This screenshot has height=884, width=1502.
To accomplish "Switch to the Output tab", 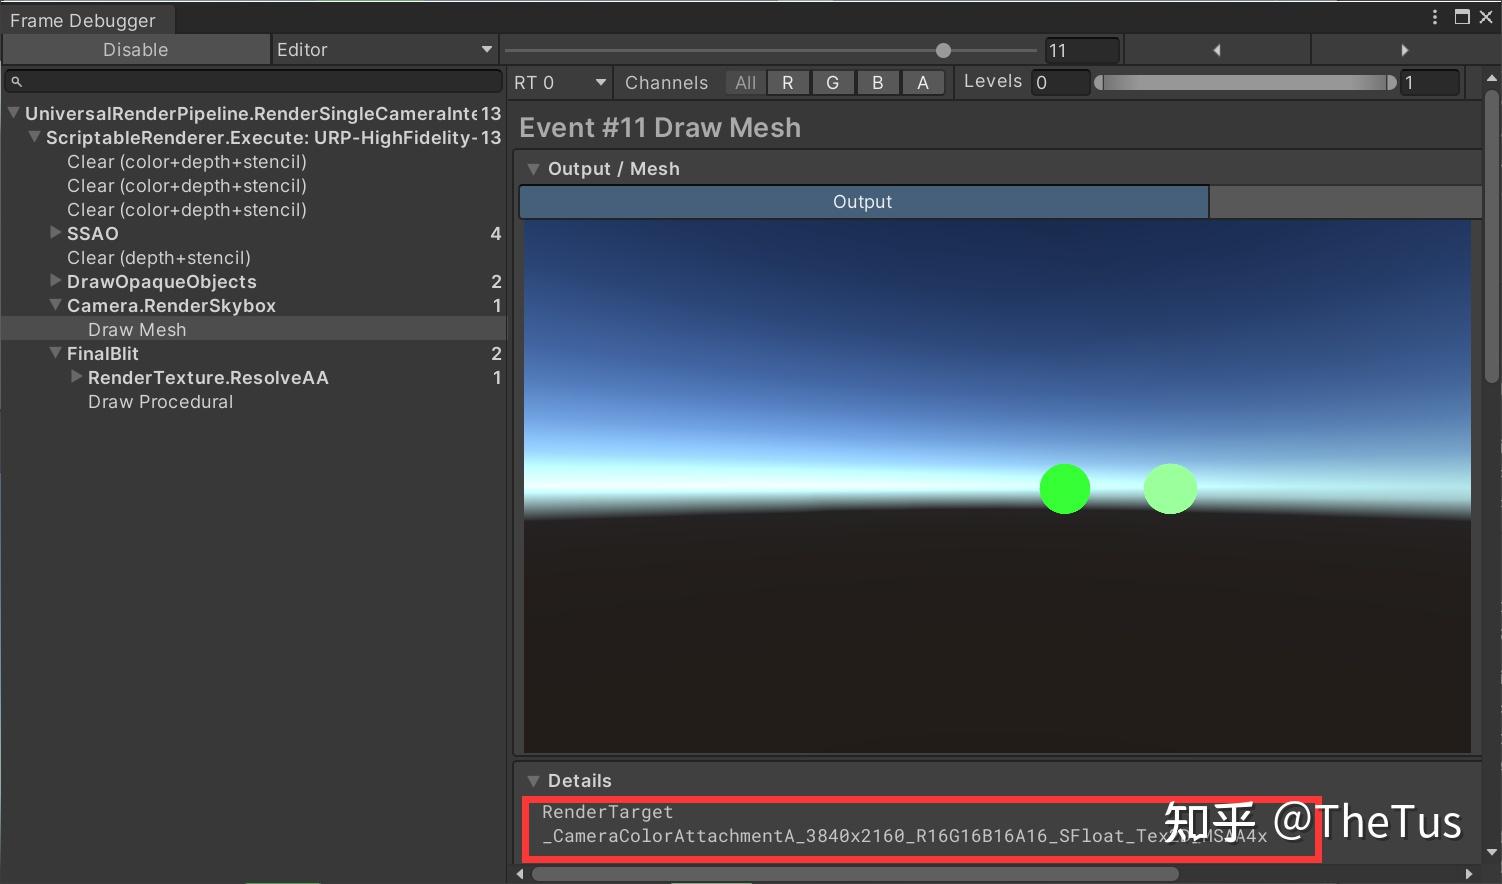I will (x=862, y=201).
